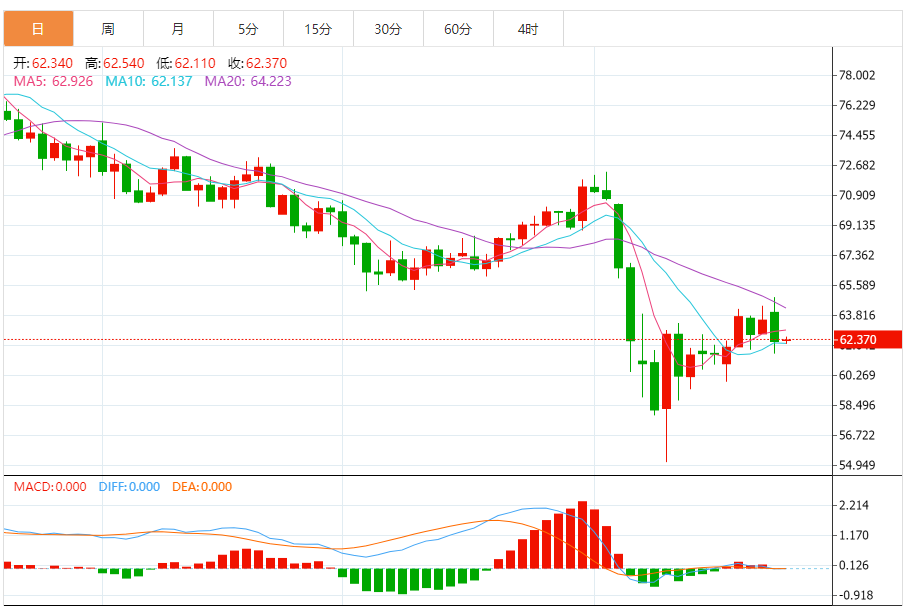908x606 pixels.
Task: Open the 30分 timeframe tab
Action: pyautogui.click(x=389, y=28)
